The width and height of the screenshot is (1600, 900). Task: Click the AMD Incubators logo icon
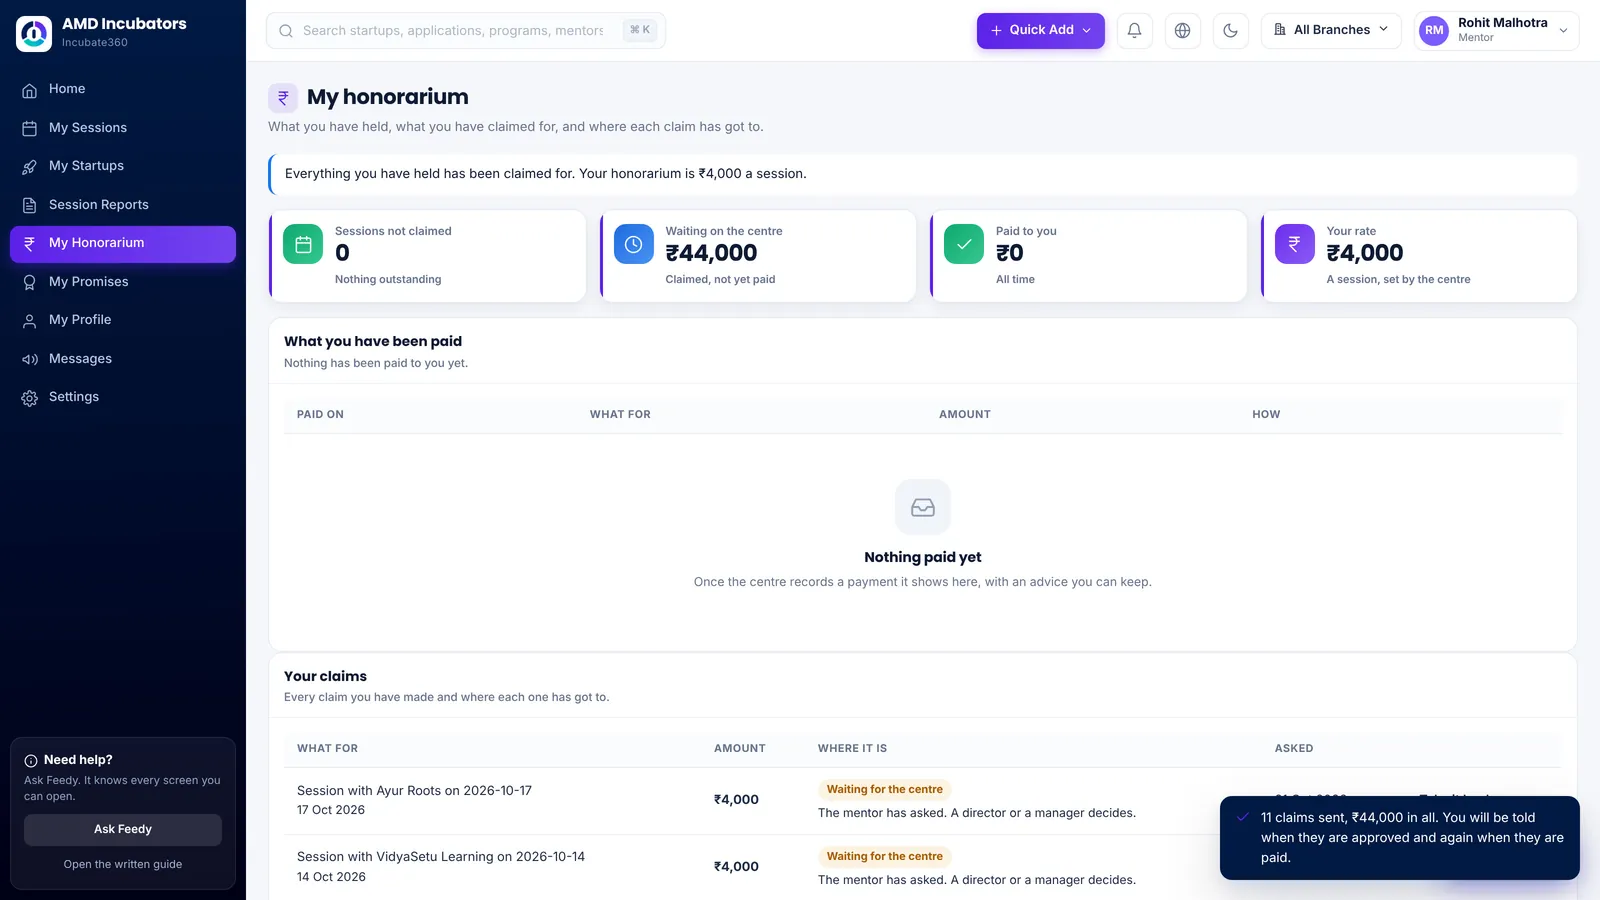click(x=34, y=33)
